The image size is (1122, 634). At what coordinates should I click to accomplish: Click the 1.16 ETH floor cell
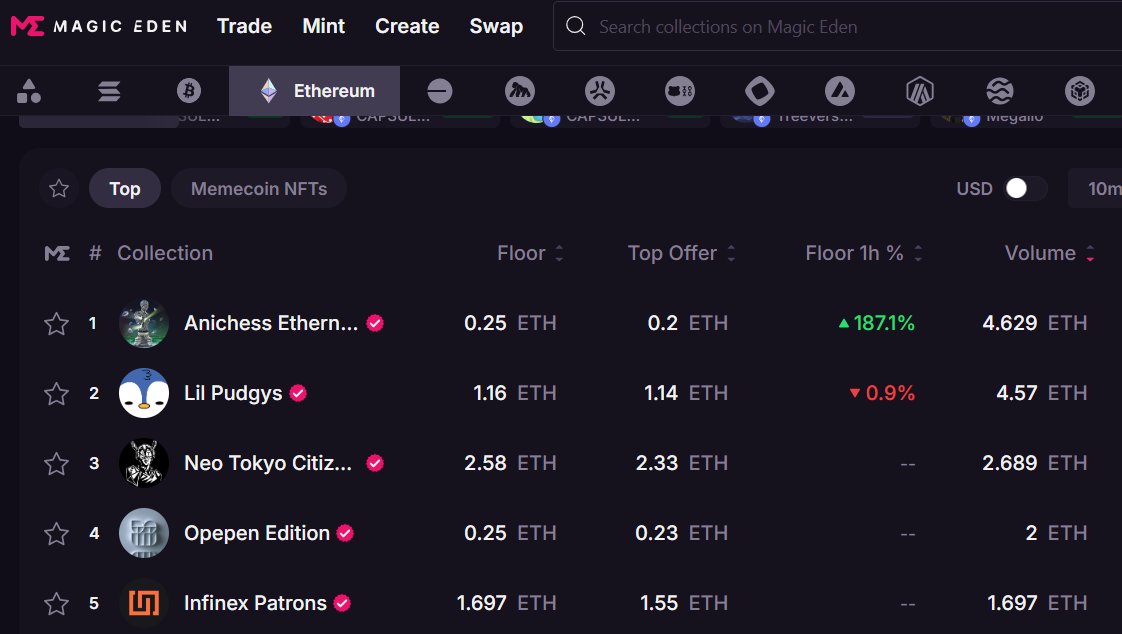[x=514, y=393]
